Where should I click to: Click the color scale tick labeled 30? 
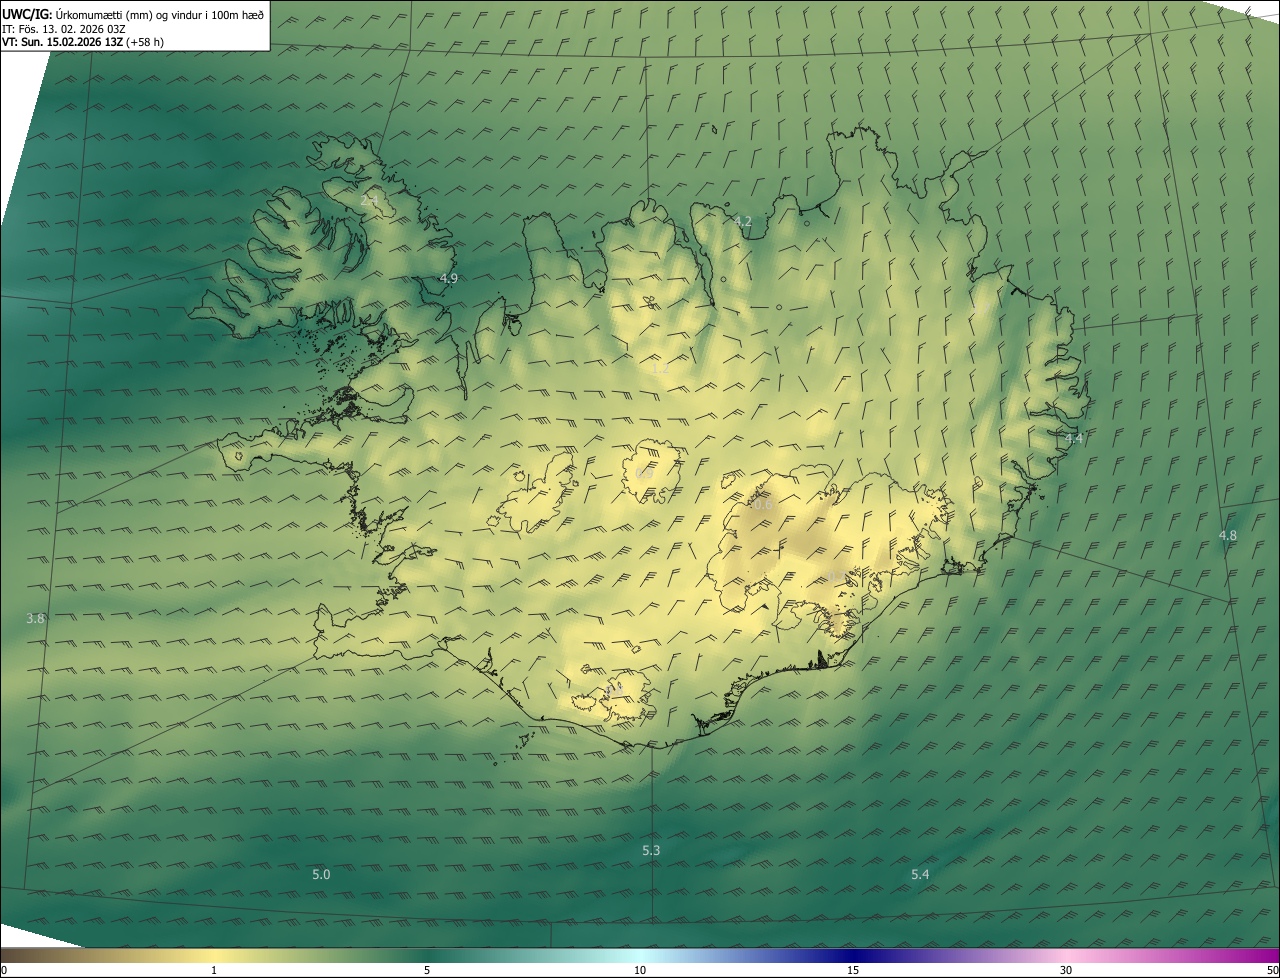[x=1066, y=970]
